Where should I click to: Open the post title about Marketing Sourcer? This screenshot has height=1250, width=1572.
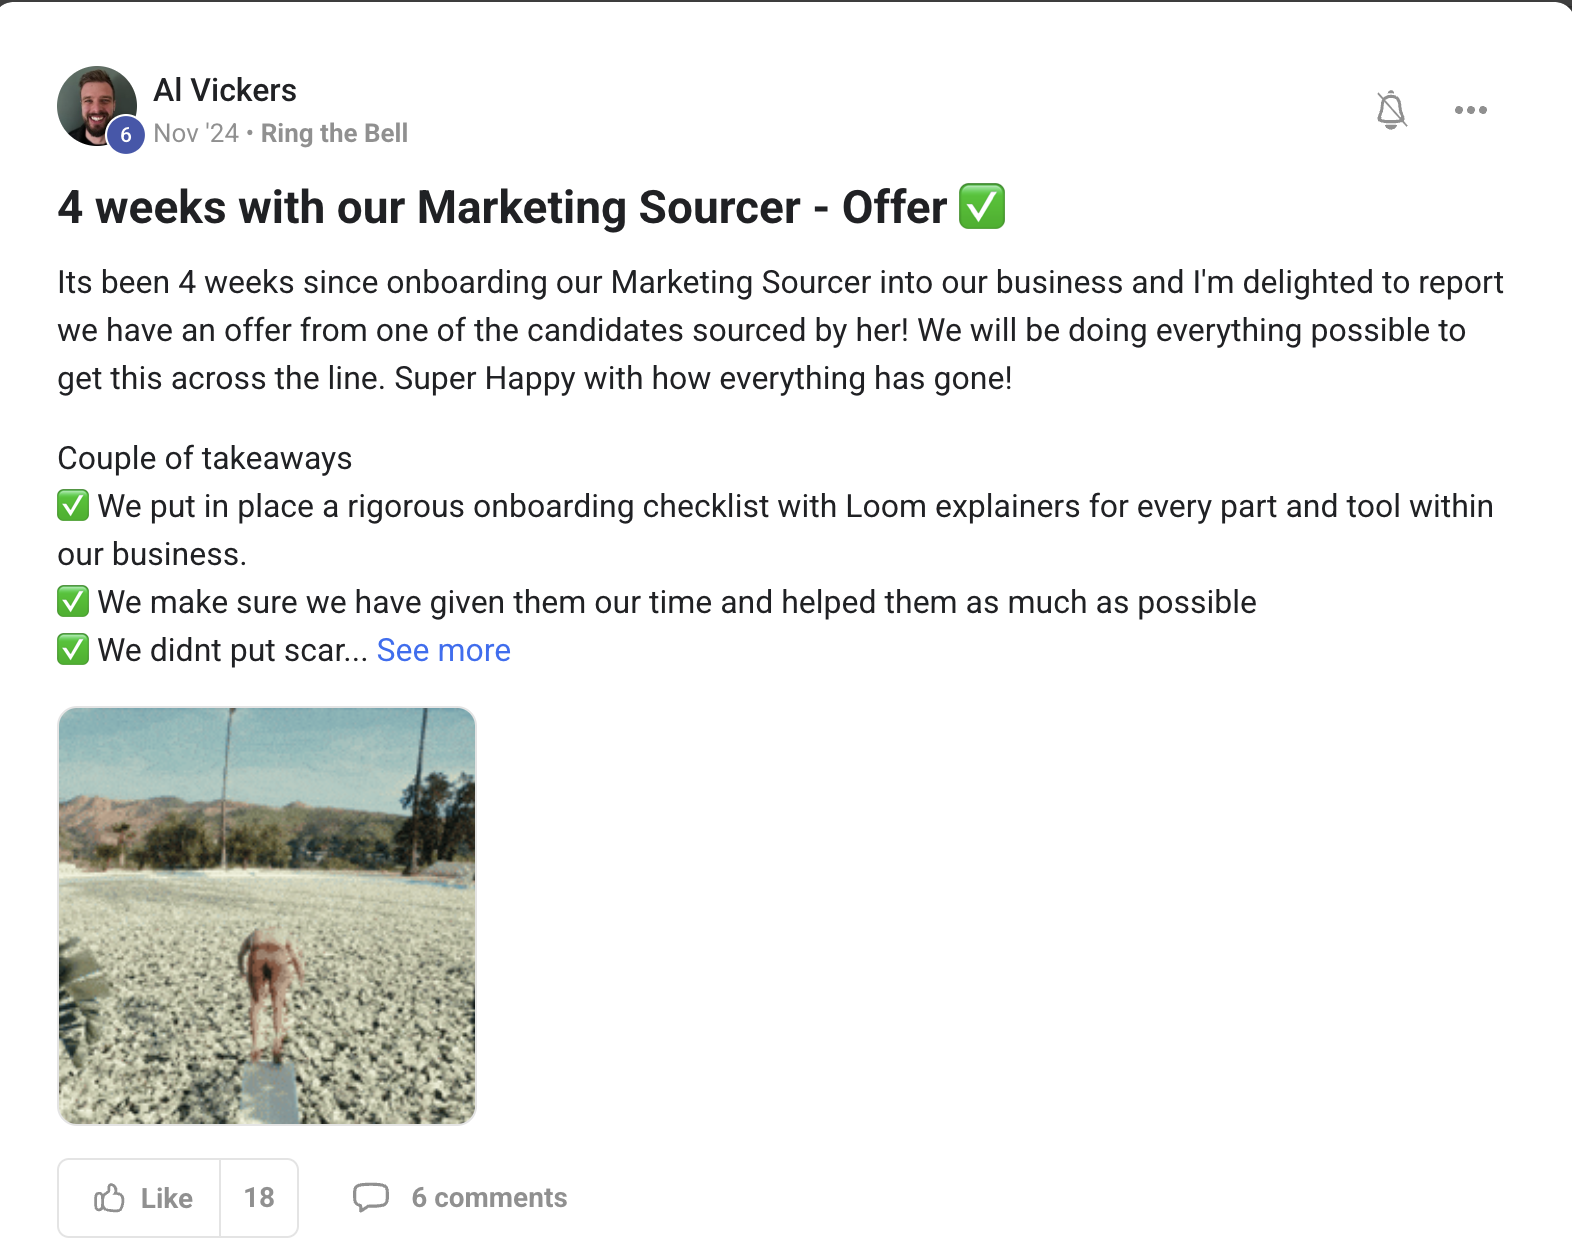pos(501,208)
